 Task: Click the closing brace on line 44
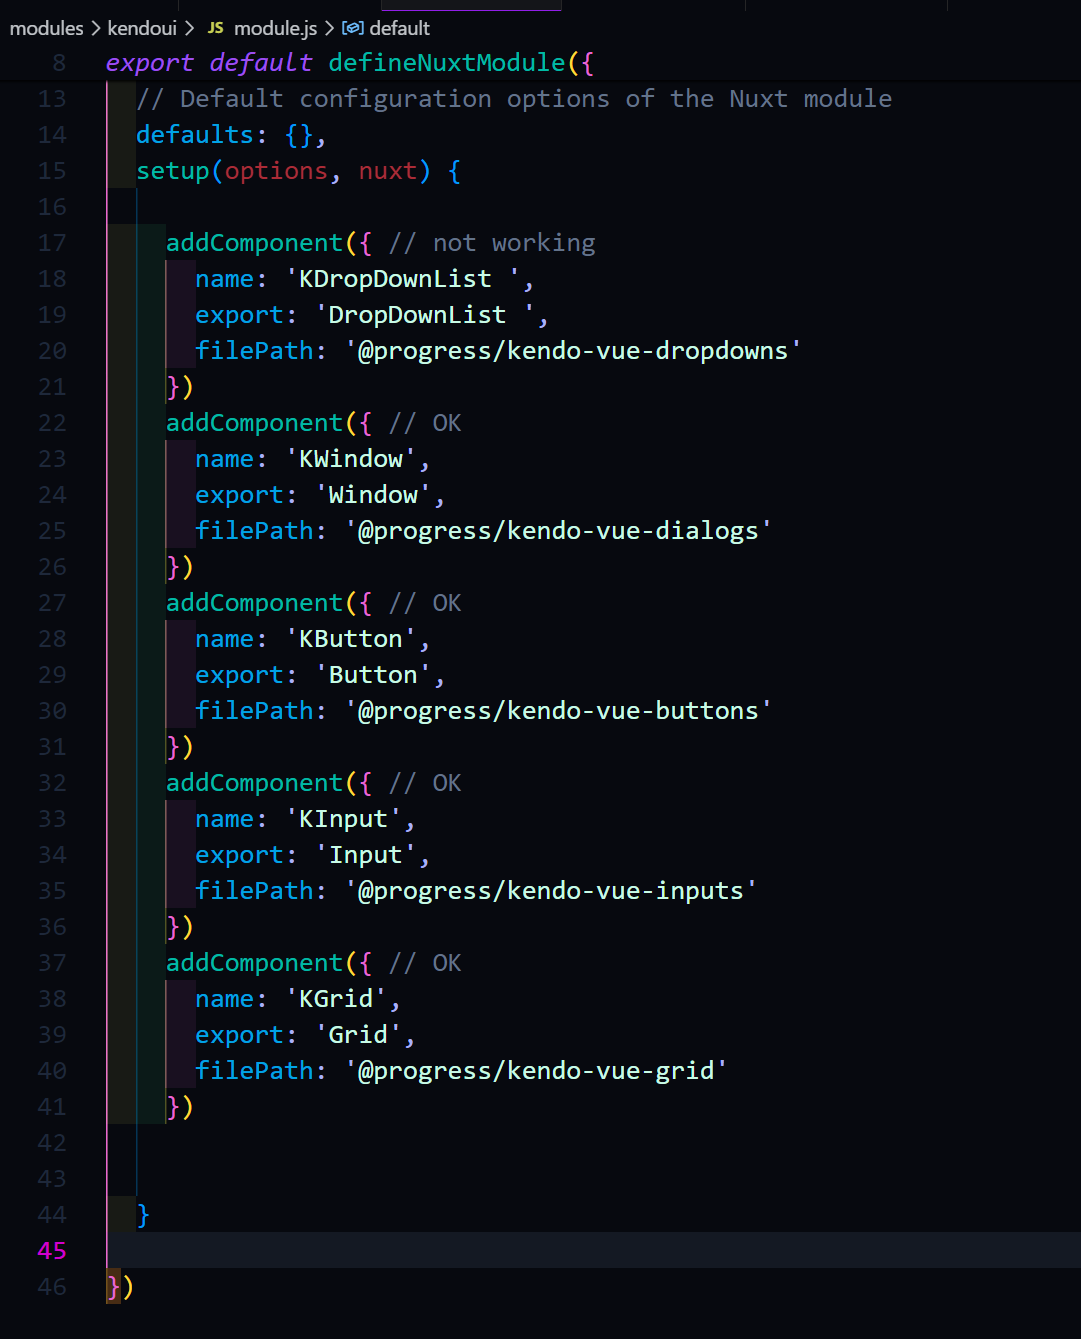tap(143, 1215)
